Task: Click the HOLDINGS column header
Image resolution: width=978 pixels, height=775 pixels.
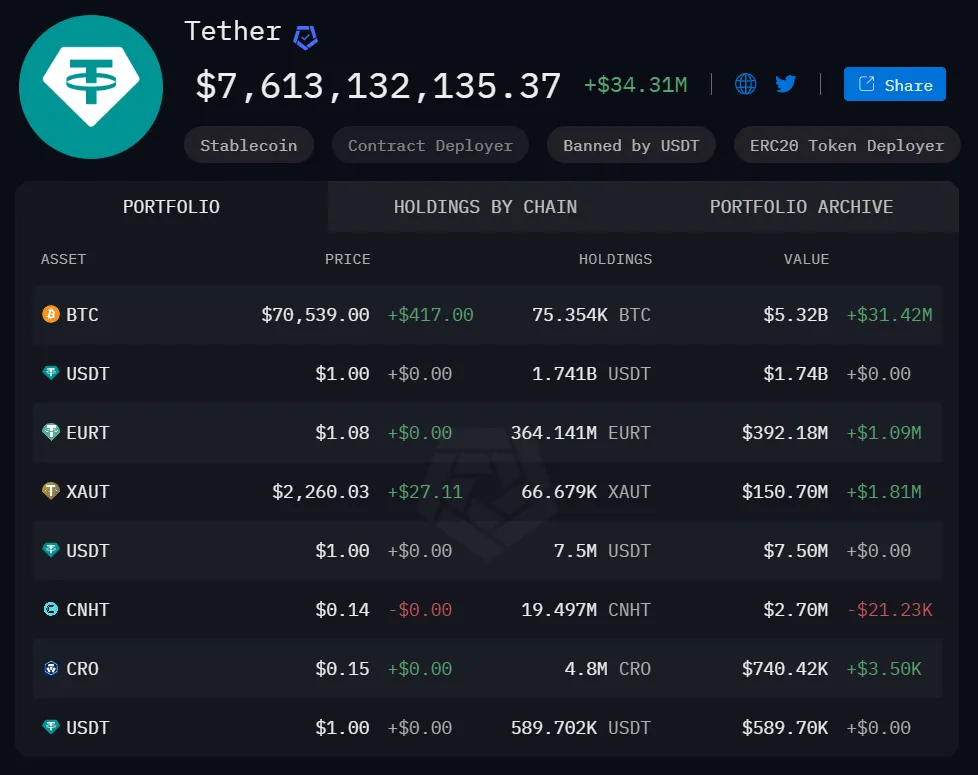Action: point(615,260)
